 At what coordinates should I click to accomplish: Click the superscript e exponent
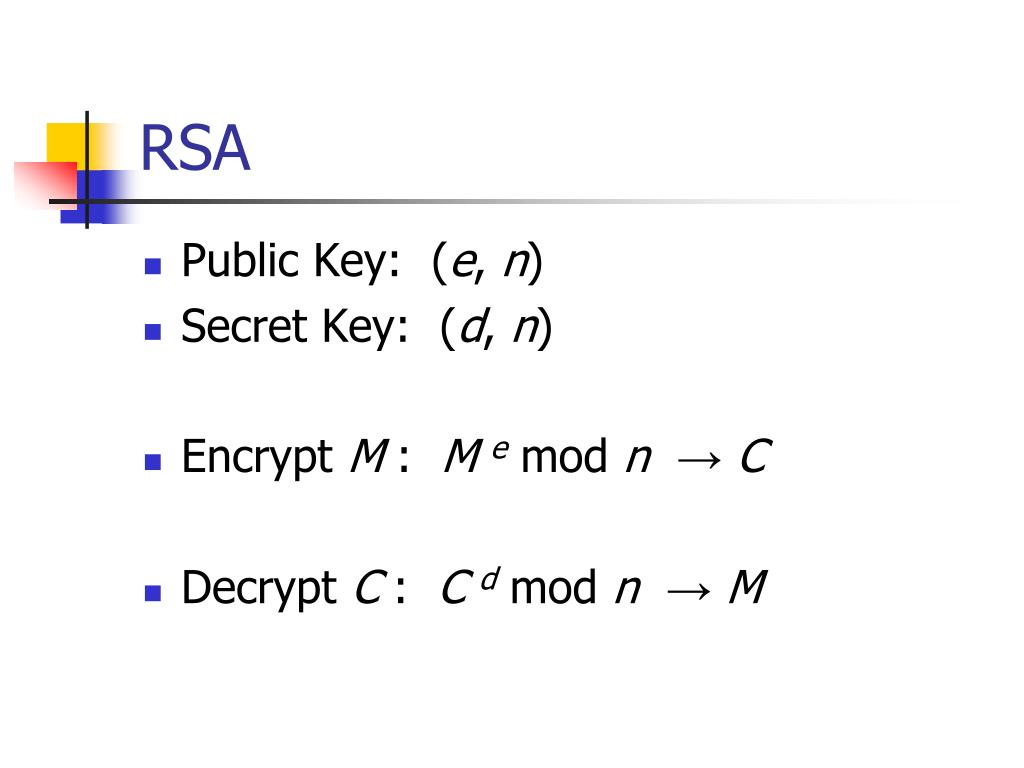[x=500, y=449]
